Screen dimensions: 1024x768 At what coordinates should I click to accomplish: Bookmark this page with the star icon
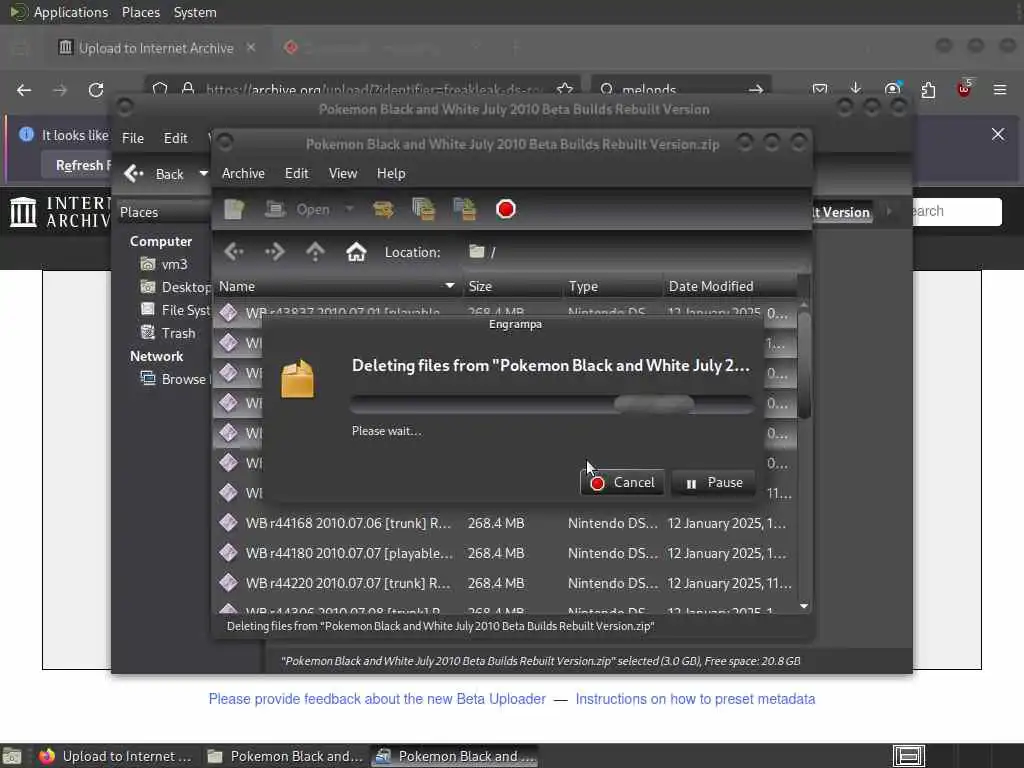(565, 89)
